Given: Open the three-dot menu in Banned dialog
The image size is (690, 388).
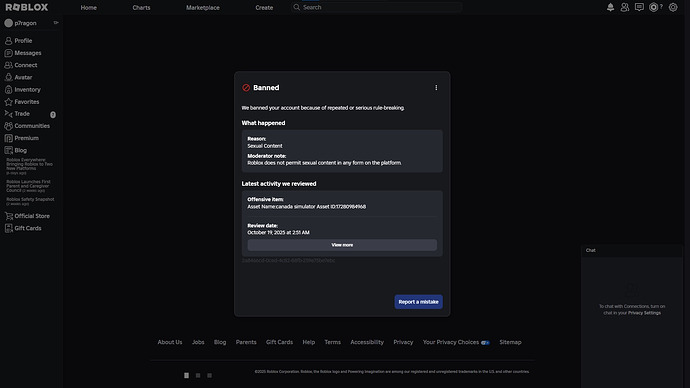Looking at the screenshot, I should (x=436, y=88).
